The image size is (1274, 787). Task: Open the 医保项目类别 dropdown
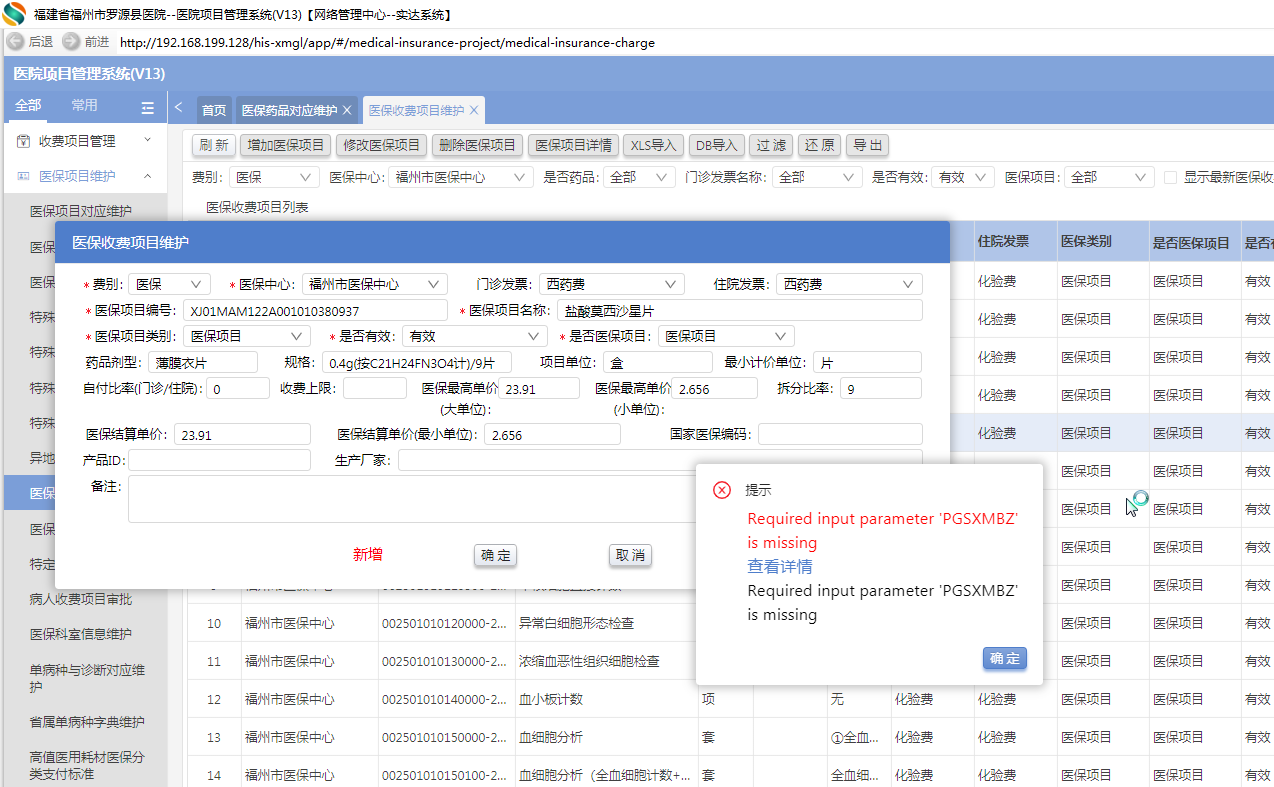point(246,336)
